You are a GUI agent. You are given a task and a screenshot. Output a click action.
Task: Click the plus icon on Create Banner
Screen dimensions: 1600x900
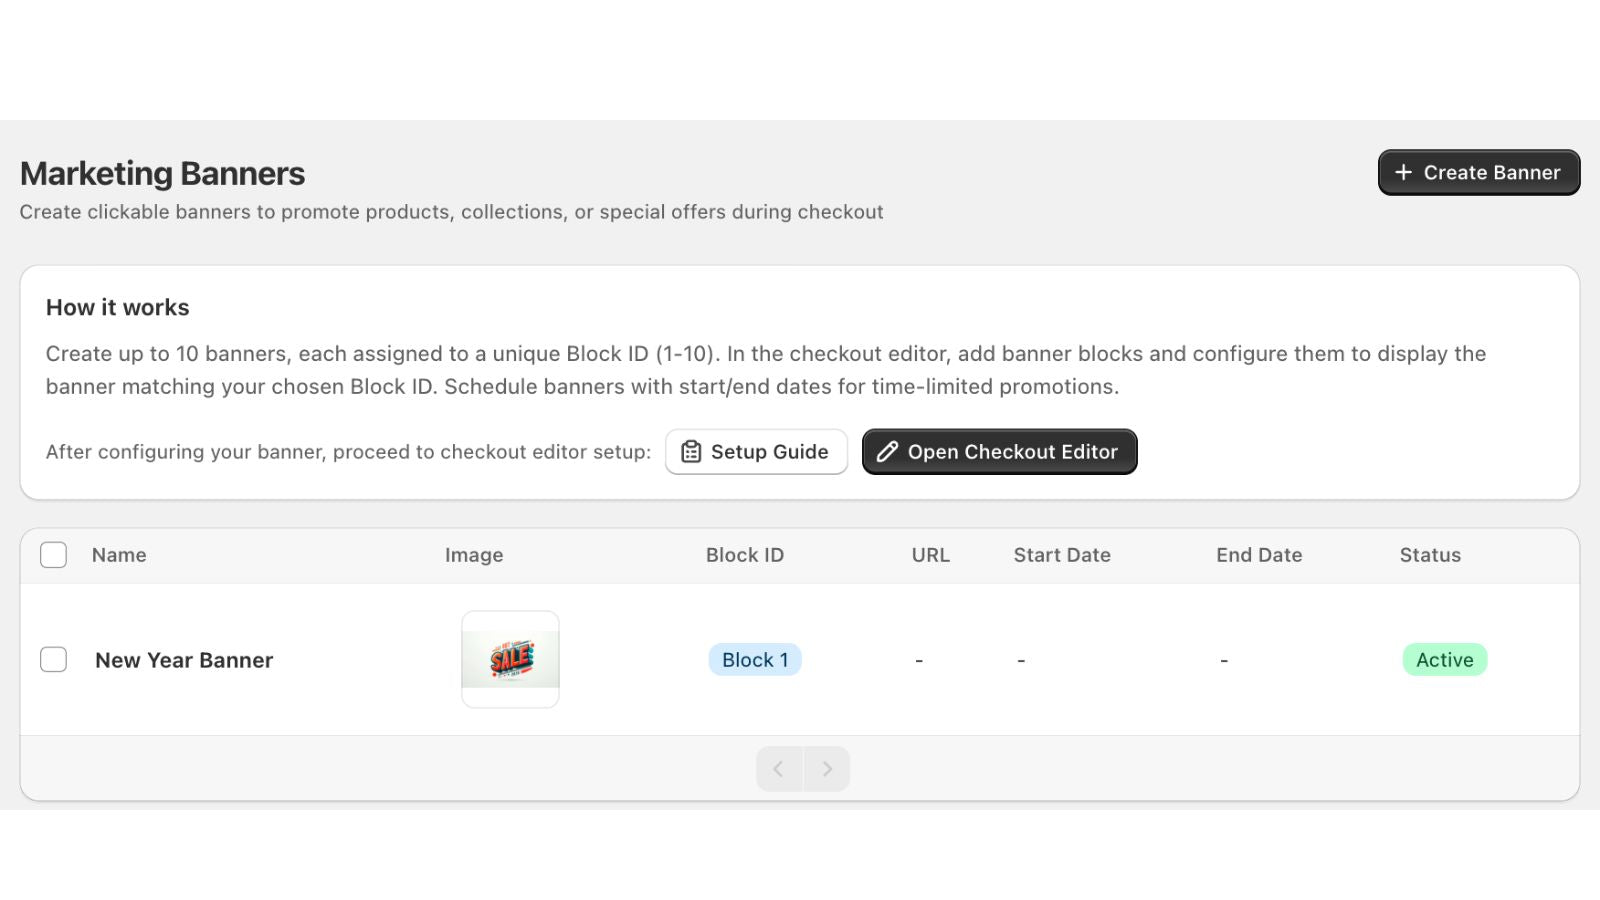click(1404, 172)
